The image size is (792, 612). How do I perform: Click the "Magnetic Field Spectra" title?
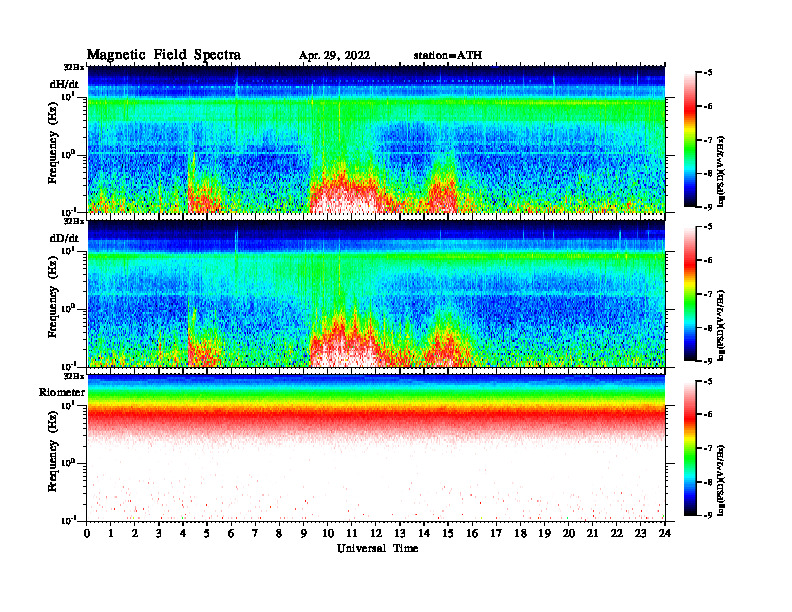(x=164, y=55)
